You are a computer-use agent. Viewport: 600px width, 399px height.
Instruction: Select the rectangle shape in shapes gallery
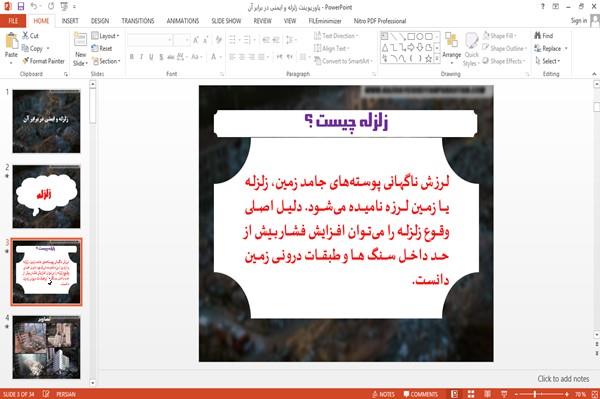411,37
